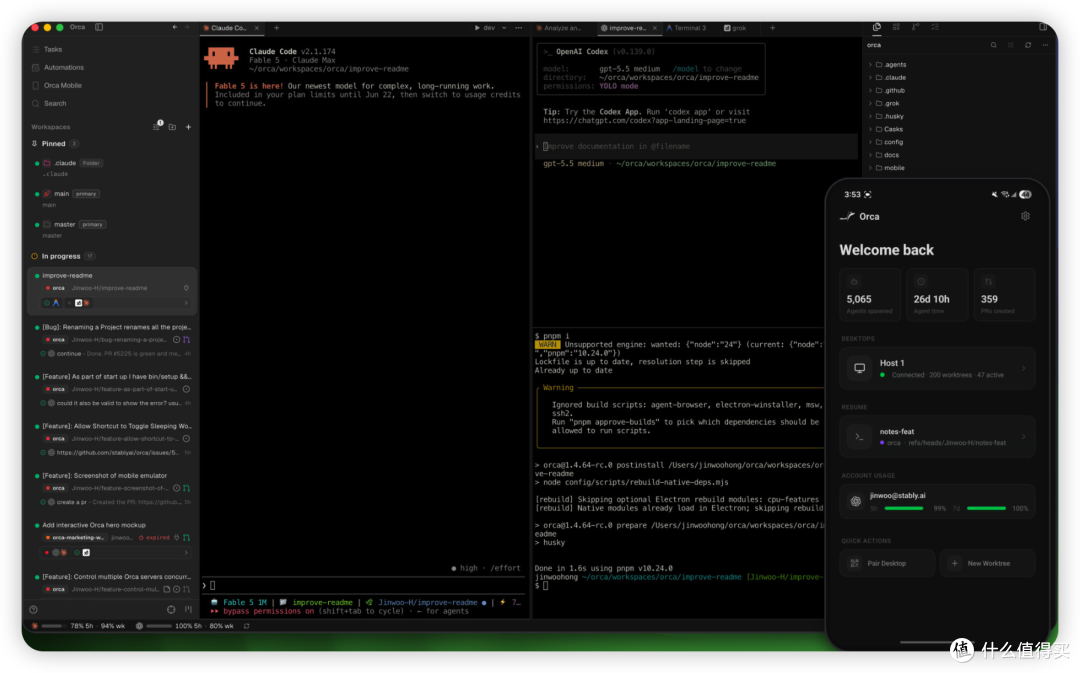
Task: Focus the Codex prompt input field
Action: coord(696,146)
